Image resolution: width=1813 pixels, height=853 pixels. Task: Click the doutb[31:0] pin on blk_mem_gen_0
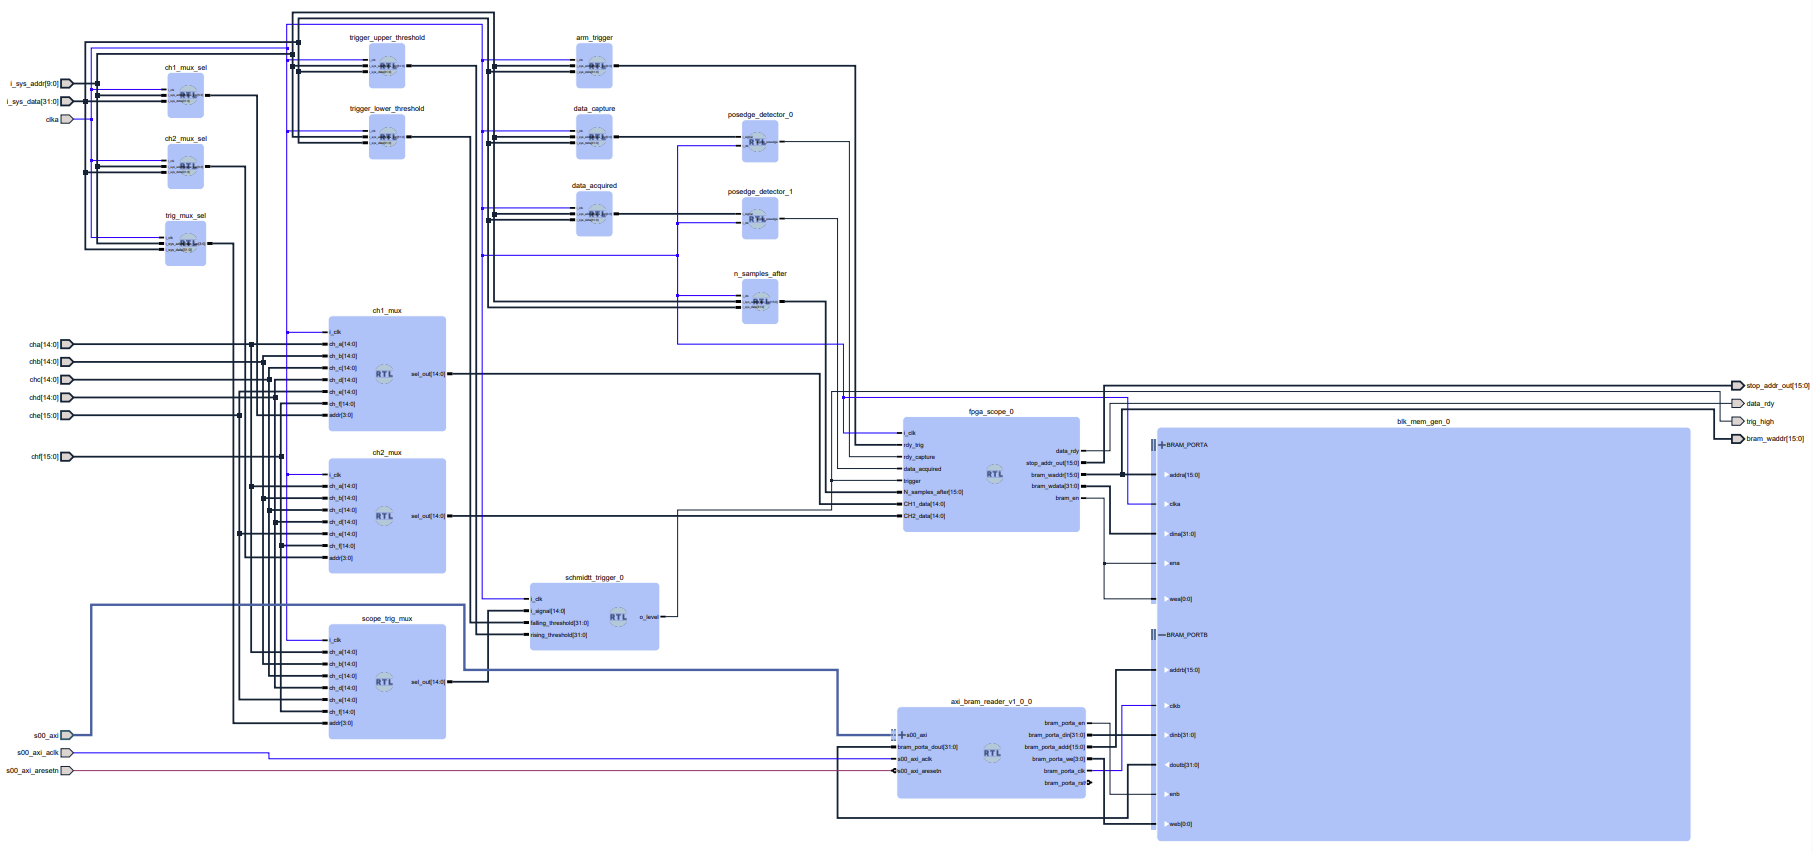click(1183, 765)
